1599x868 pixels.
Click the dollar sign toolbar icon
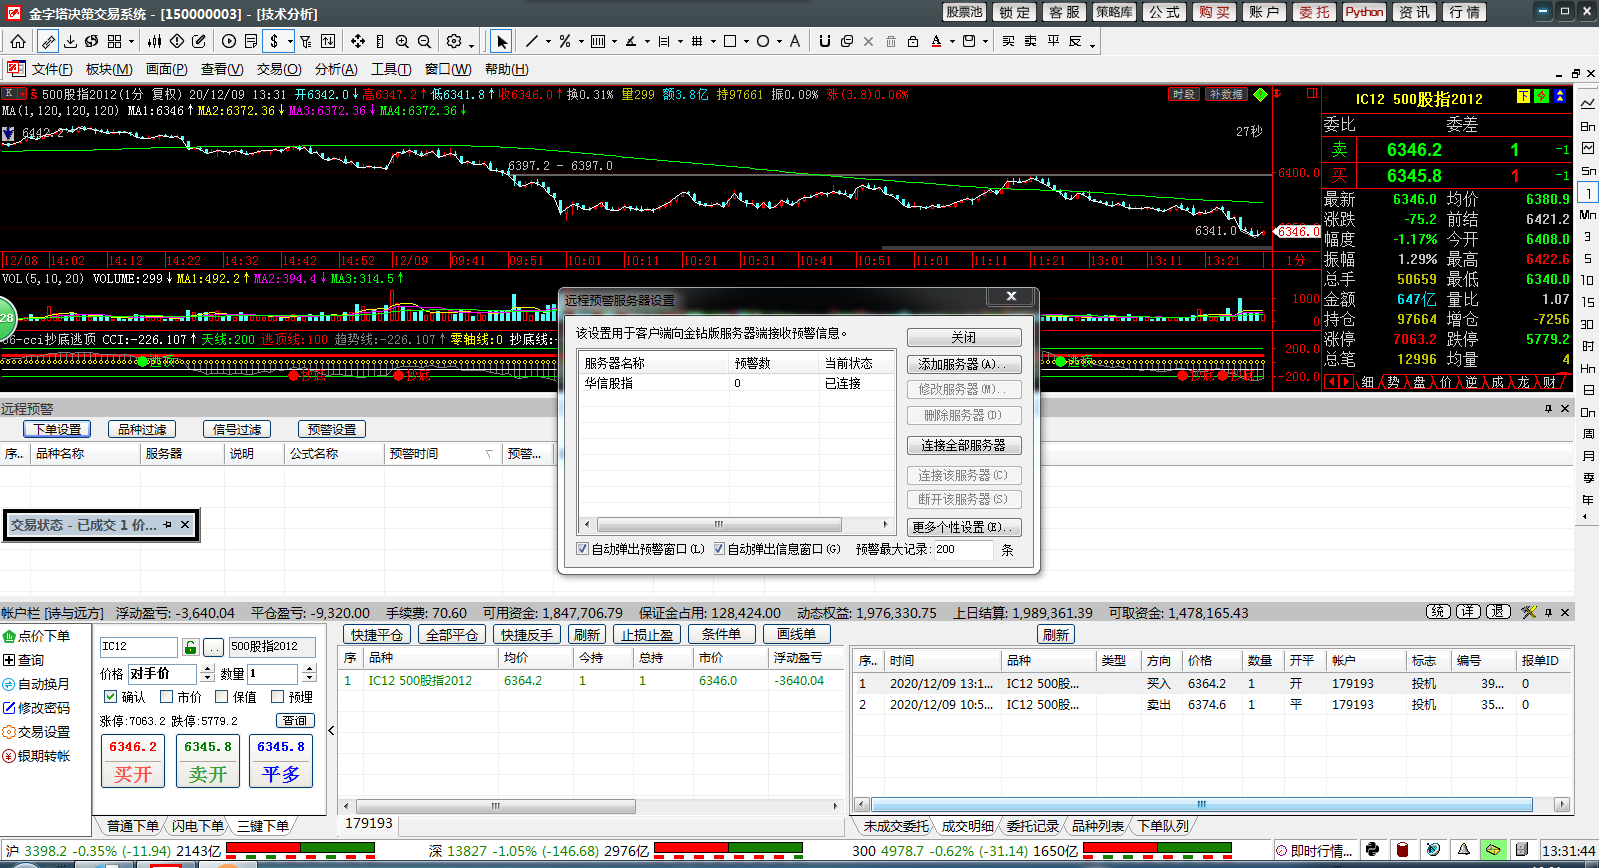(274, 41)
